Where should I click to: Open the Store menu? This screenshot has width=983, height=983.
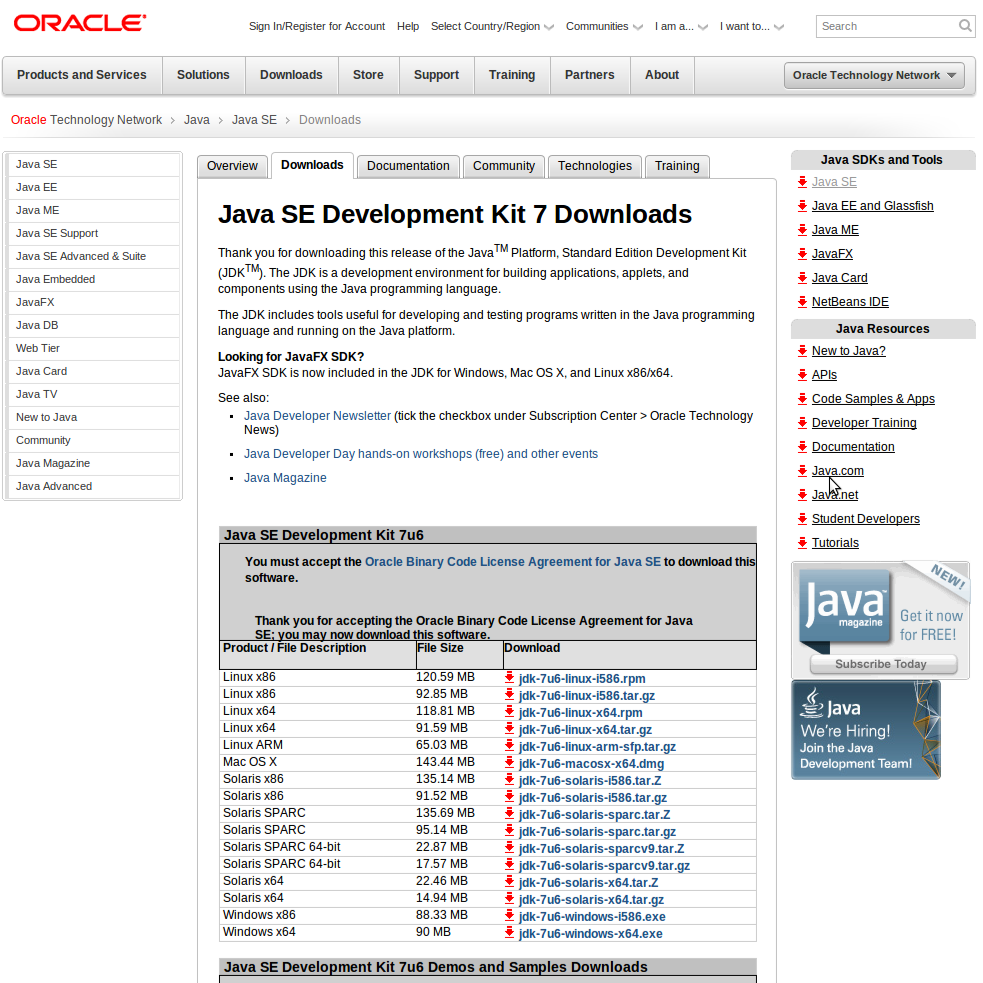click(x=368, y=75)
